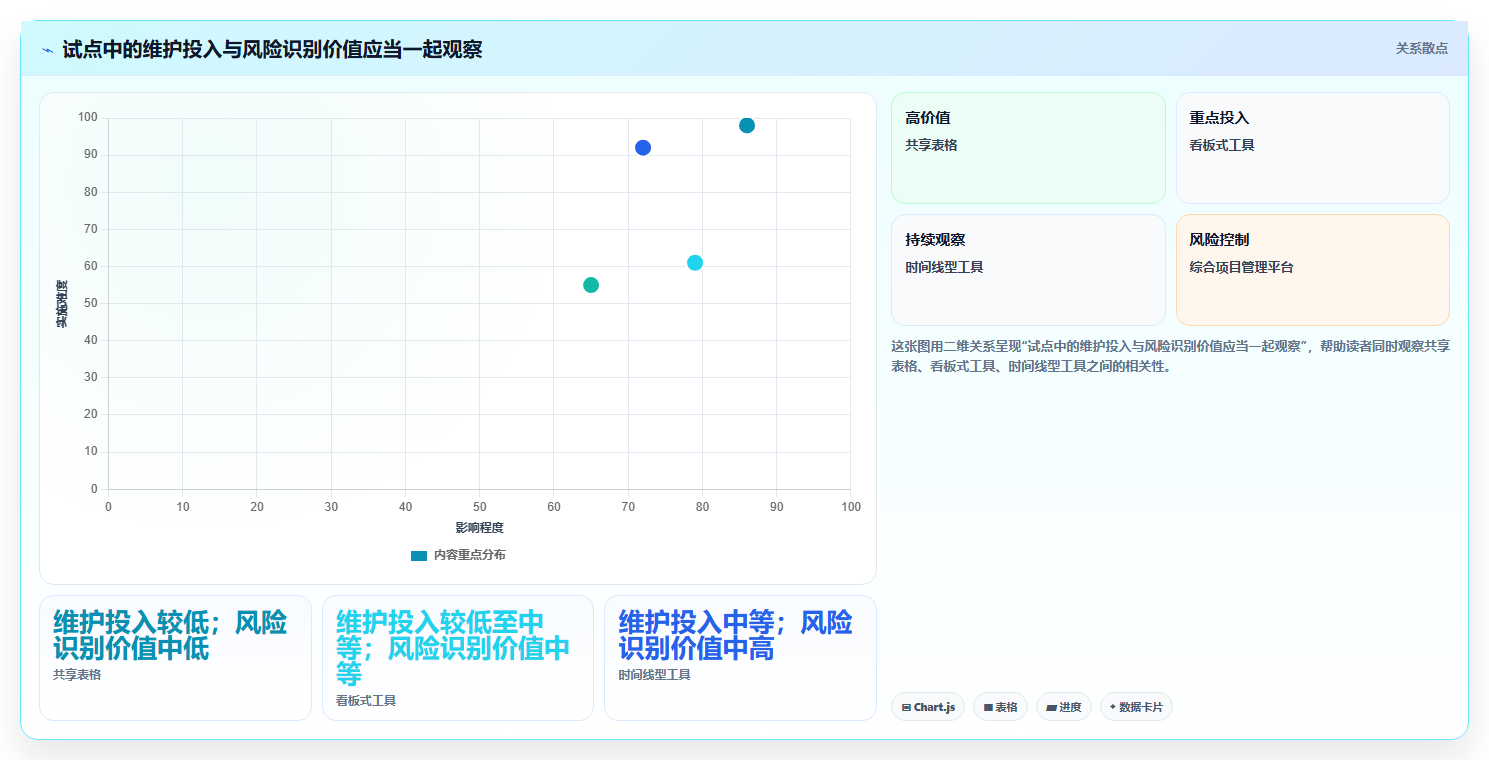Click the x-axis tick label 50
This screenshot has height=760, width=1489.
click(479, 507)
